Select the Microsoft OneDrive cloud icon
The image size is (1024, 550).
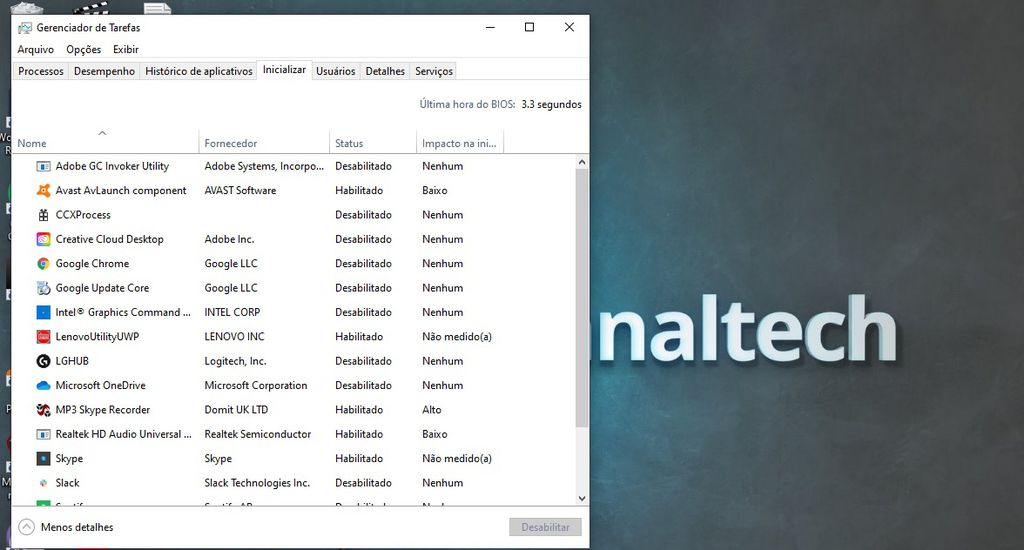pos(43,385)
